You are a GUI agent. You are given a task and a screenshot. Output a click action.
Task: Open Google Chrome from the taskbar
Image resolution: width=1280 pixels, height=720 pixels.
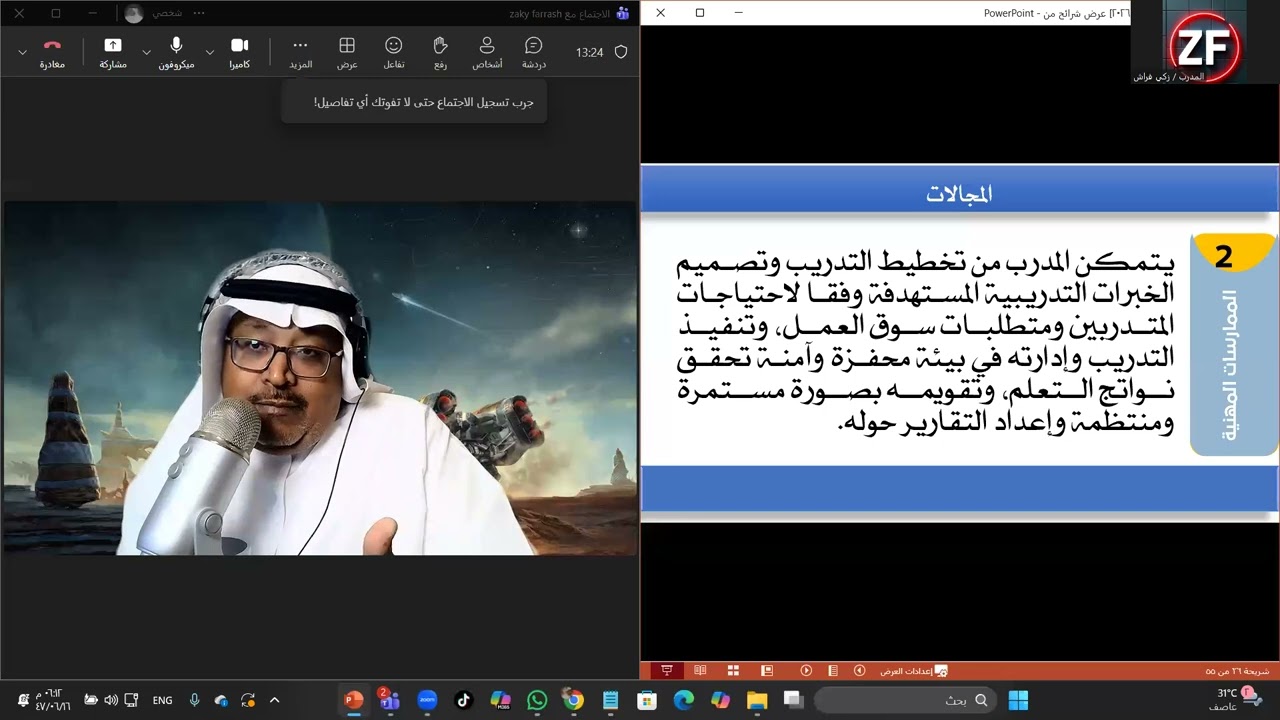pyautogui.click(x=573, y=700)
